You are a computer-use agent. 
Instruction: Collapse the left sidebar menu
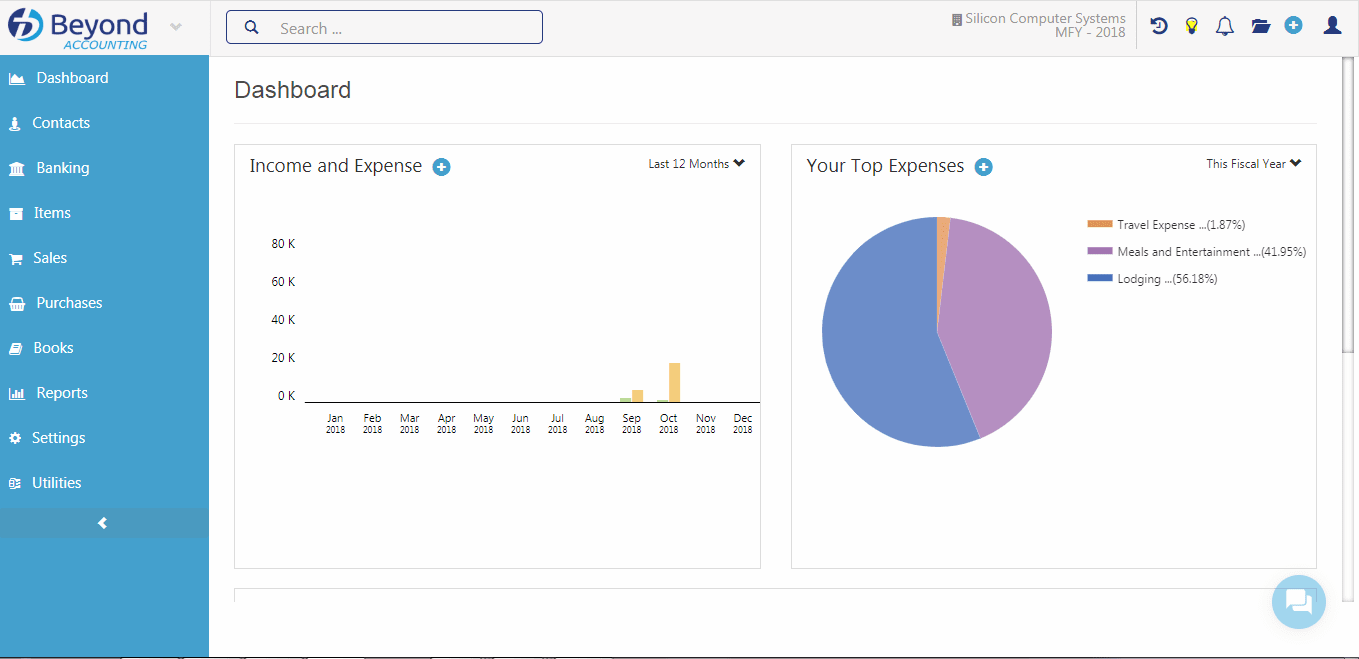(x=103, y=523)
